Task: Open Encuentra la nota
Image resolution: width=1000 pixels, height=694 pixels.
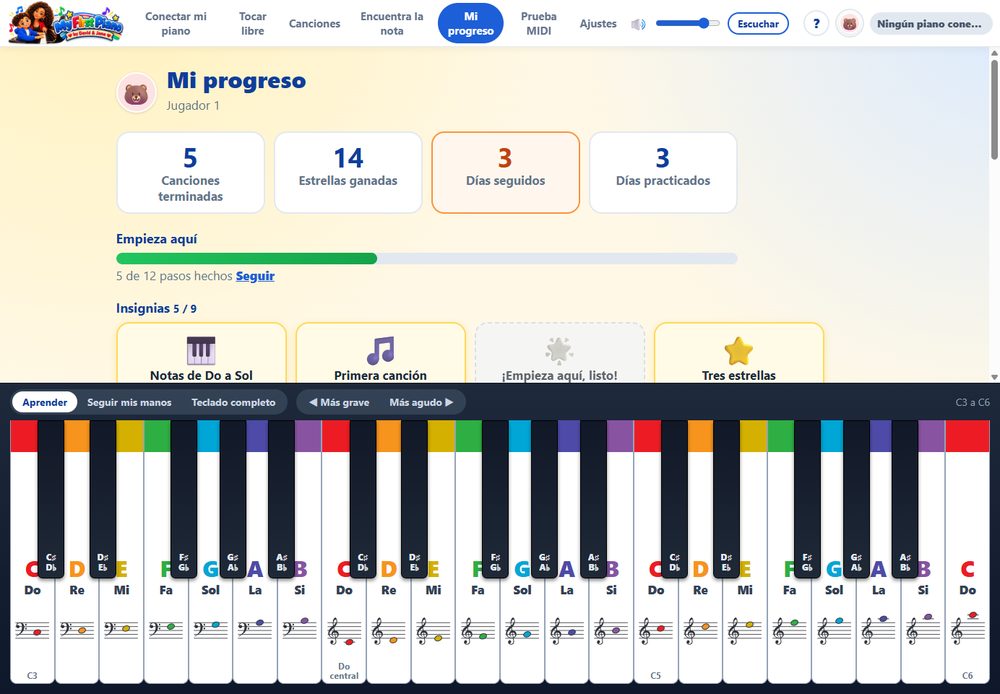Action: [392, 24]
